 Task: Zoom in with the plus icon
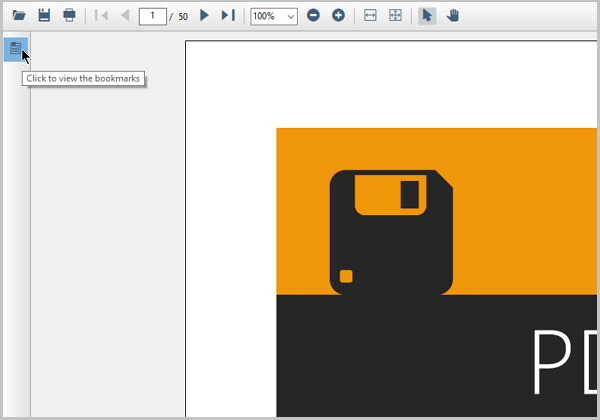coord(338,15)
